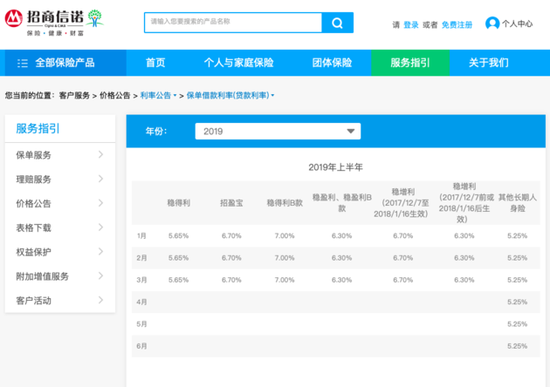Click the chevron arrow next to 表格下载
The width and height of the screenshot is (550, 387).
pos(101,227)
